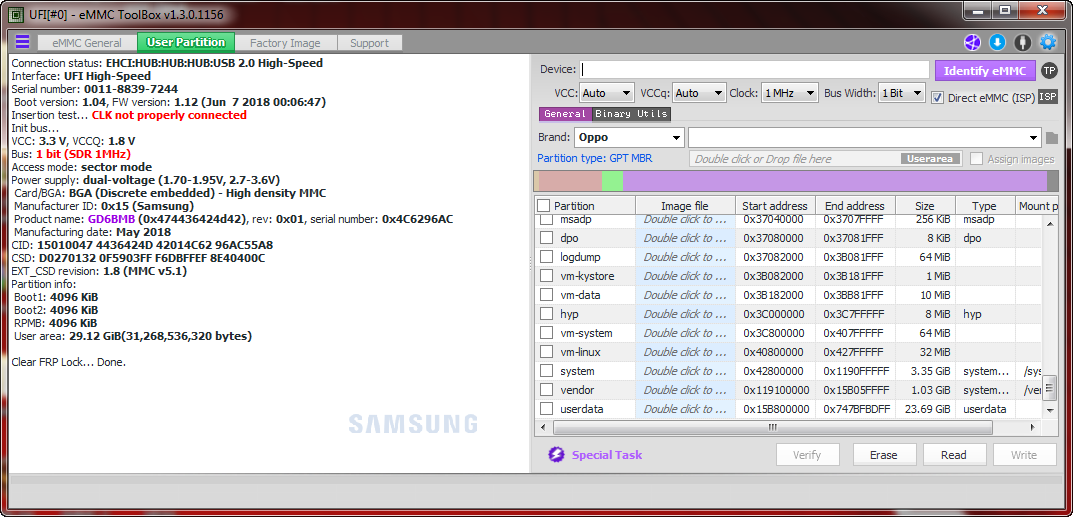Image resolution: width=1073 pixels, height=517 pixels.
Task: Click the Special Task link
Action: click(x=607, y=455)
